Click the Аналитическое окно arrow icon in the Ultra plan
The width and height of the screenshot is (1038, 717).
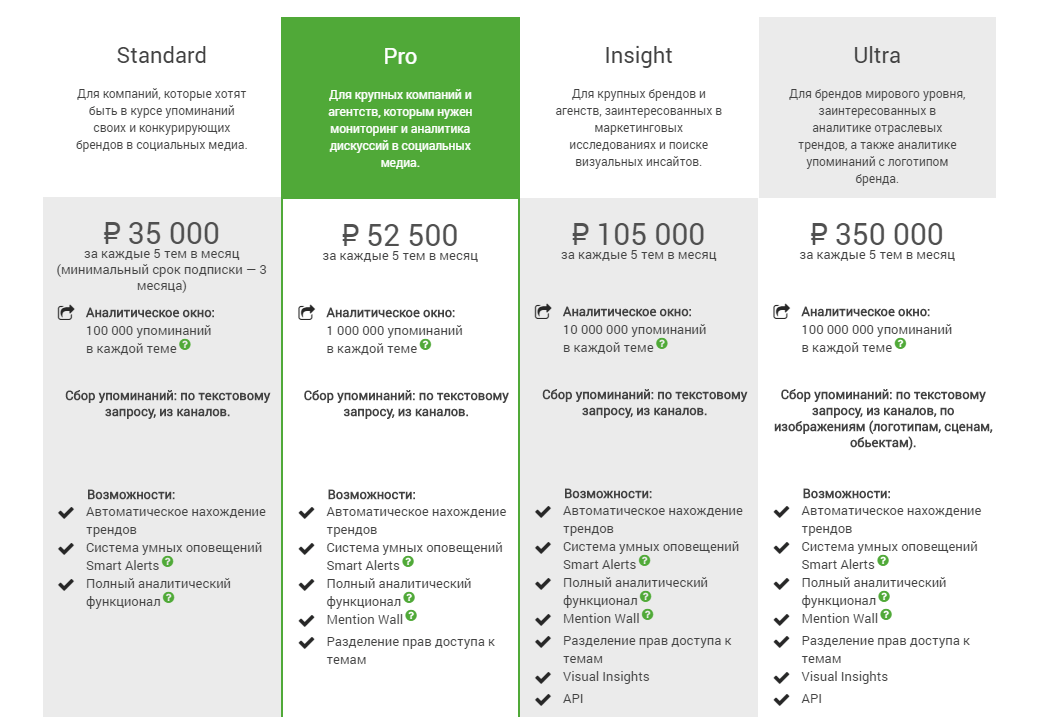(782, 312)
